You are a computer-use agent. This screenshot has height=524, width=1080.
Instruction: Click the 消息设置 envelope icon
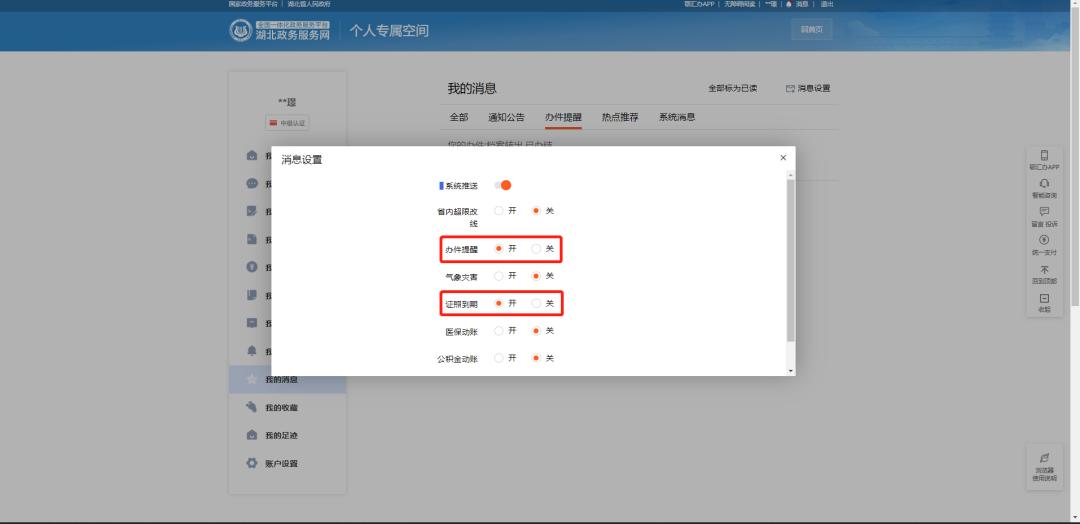pos(790,88)
